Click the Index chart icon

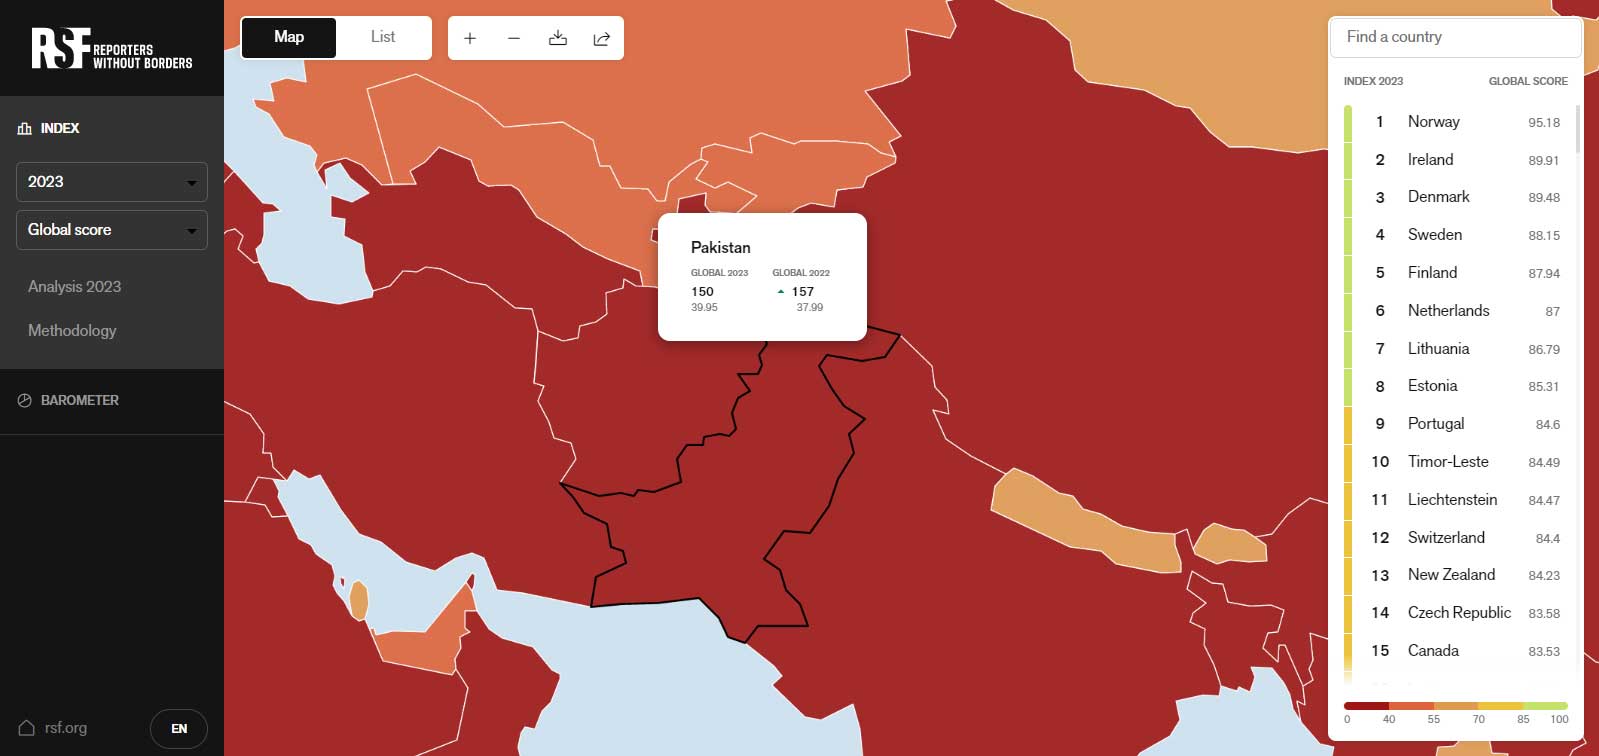pos(25,128)
